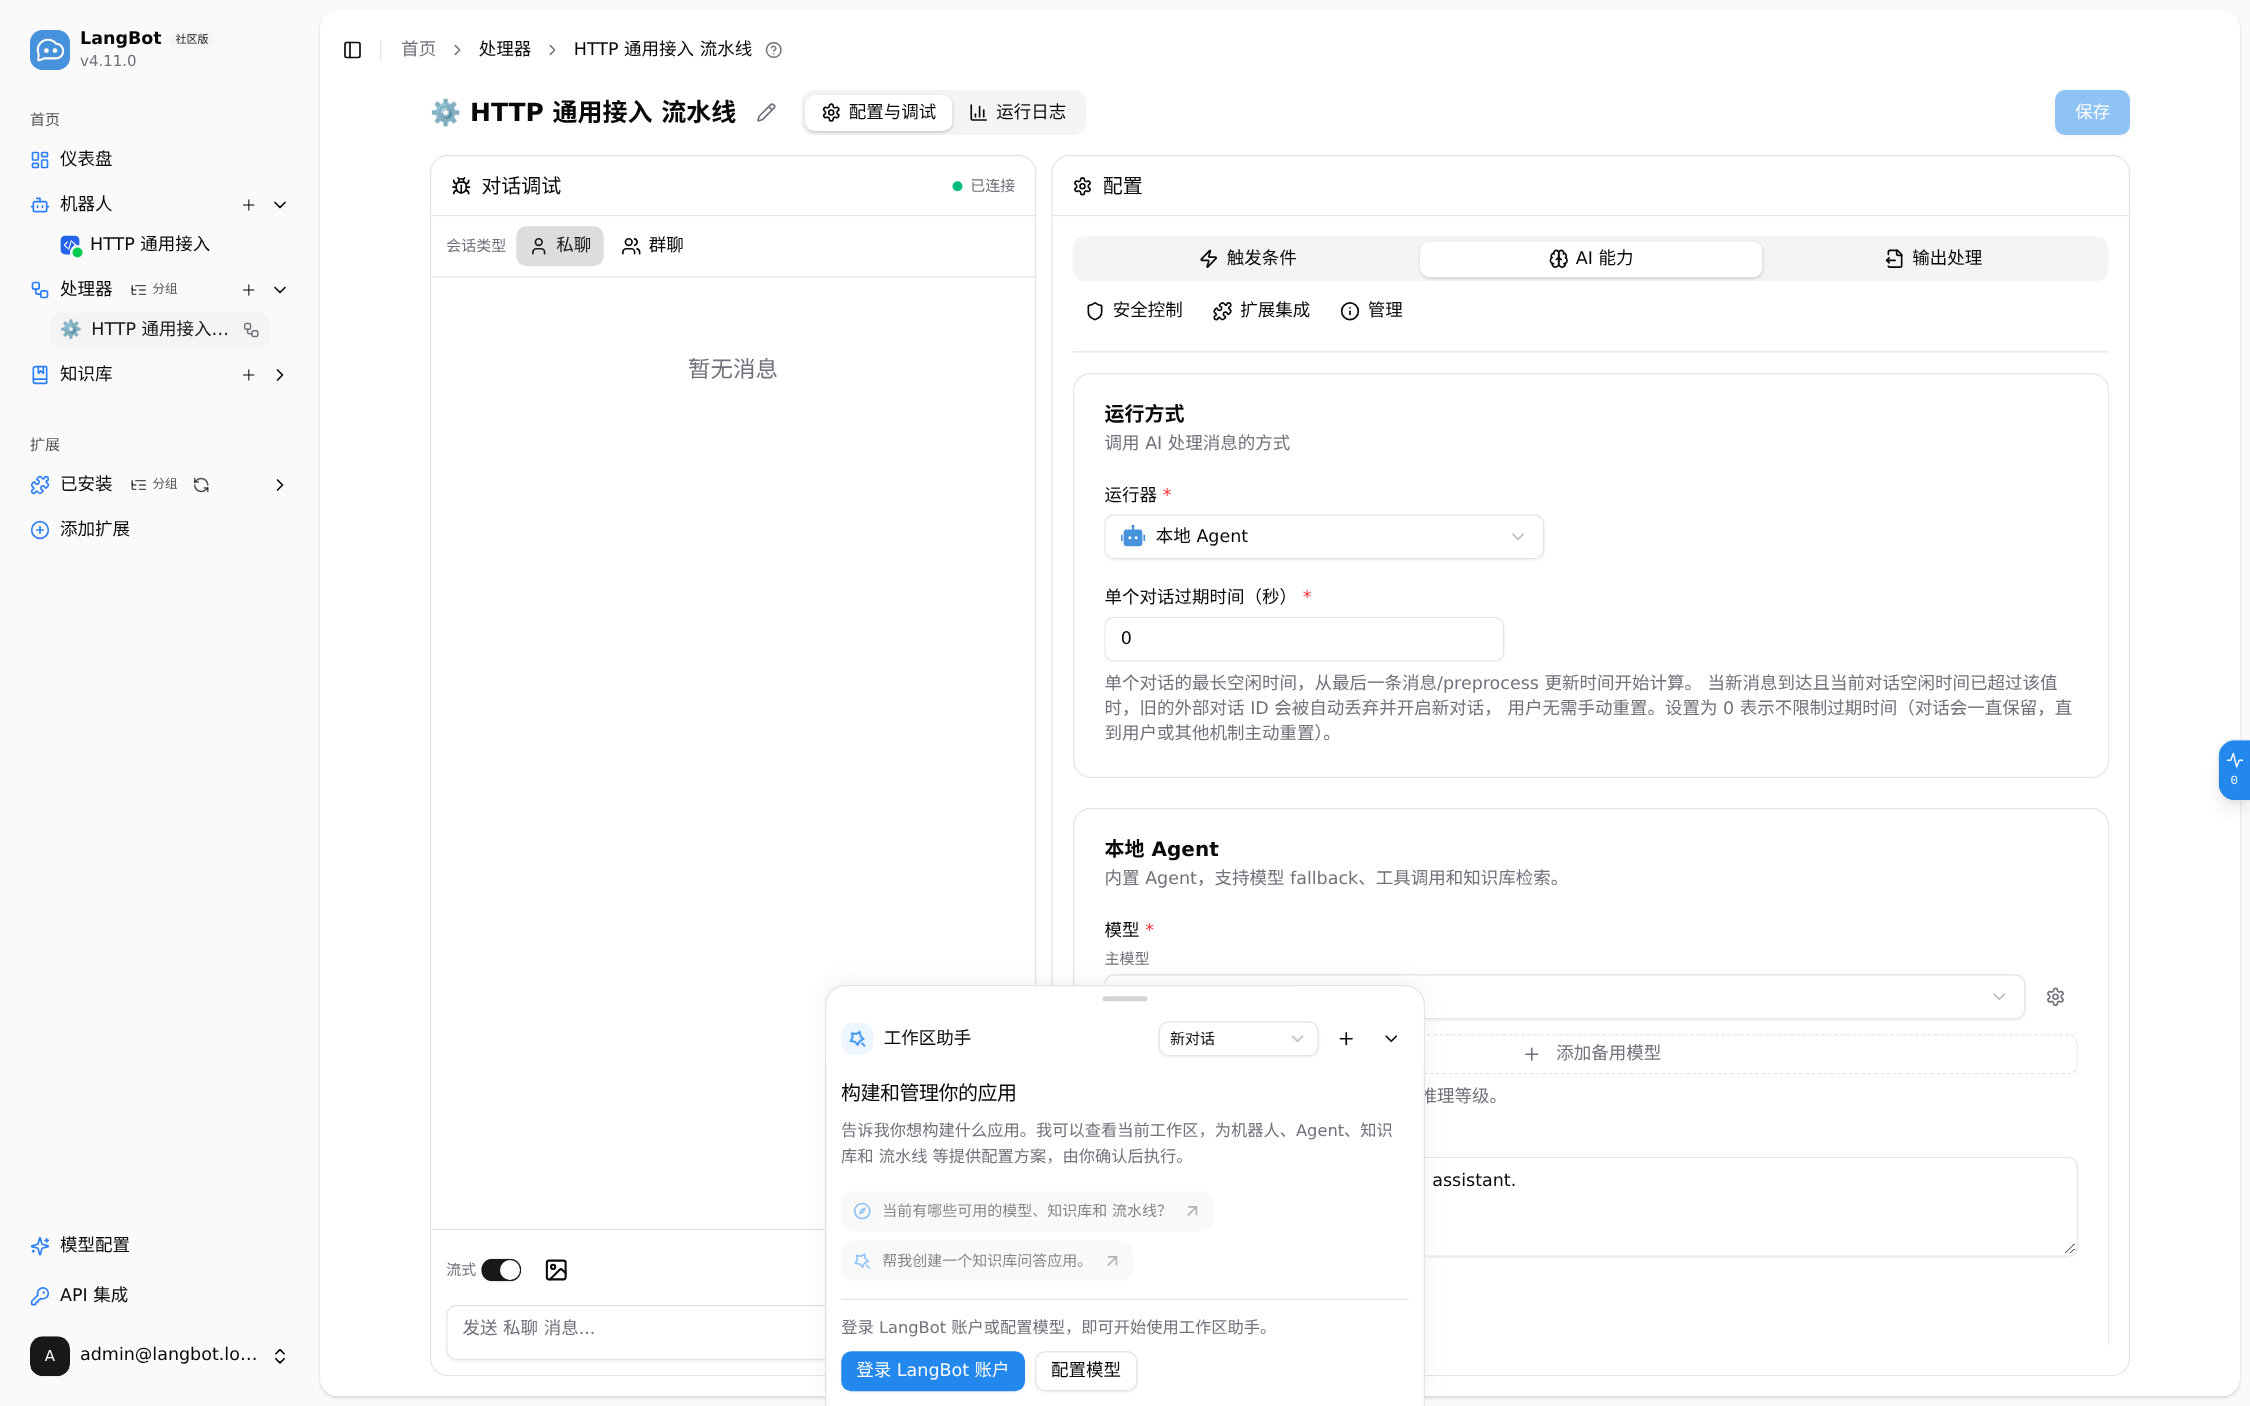2250x1406 pixels.
Task: Open the AI 能力 tab
Action: pos(1590,259)
